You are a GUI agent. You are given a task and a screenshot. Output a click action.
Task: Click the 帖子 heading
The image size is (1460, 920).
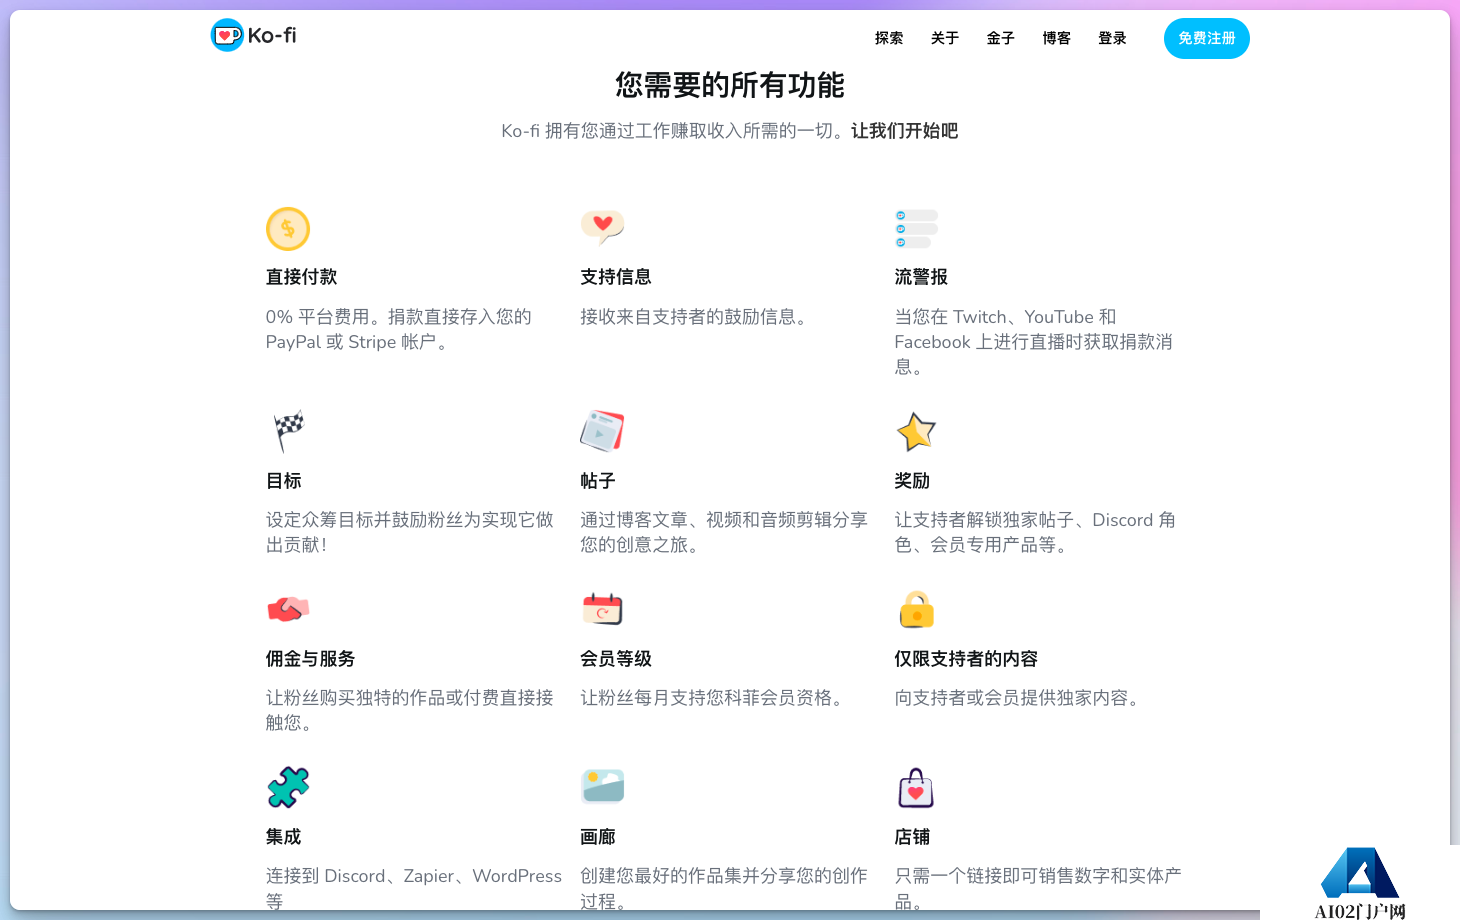tap(598, 481)
